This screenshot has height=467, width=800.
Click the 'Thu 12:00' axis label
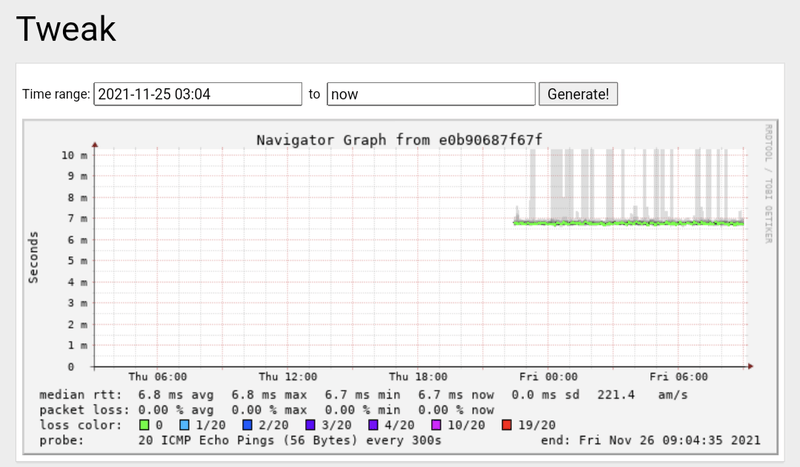click(x=288, y=377)
